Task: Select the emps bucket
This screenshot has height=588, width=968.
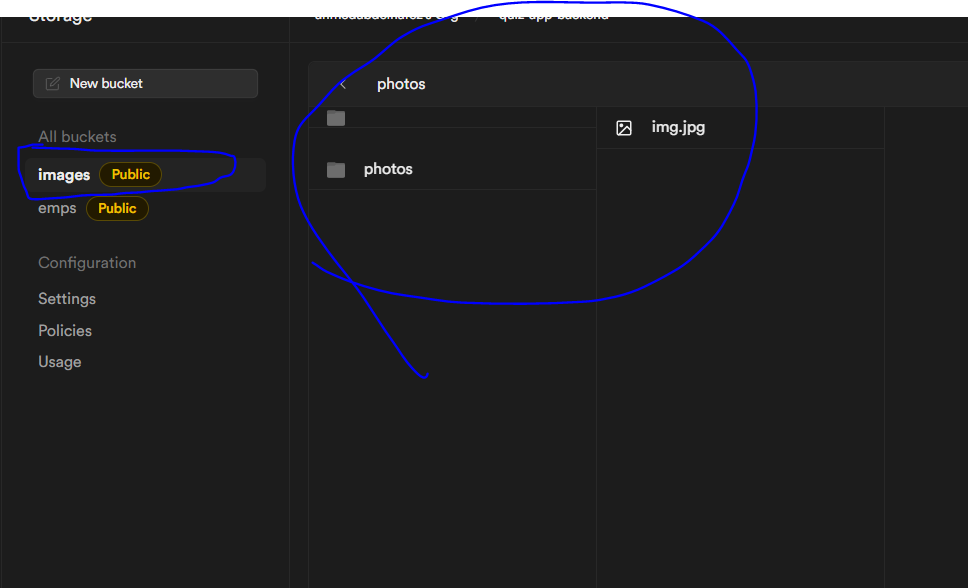Action: [57, 208]
